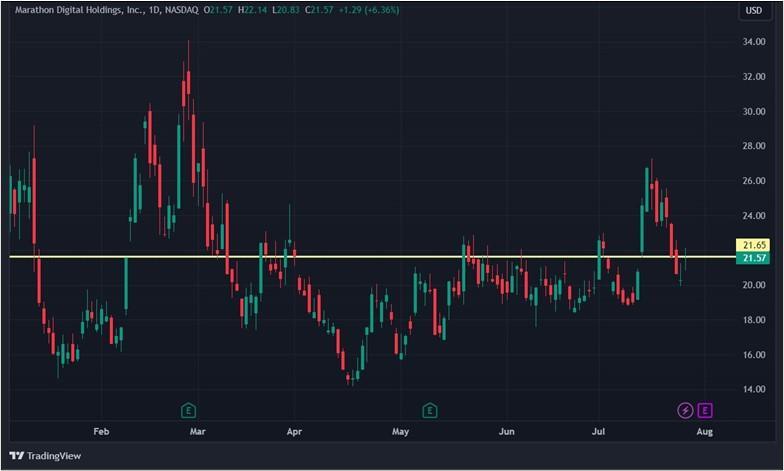This screenshot has width=784, height=471.
Task: Open the USD currency selector
Action: (754, 10)
